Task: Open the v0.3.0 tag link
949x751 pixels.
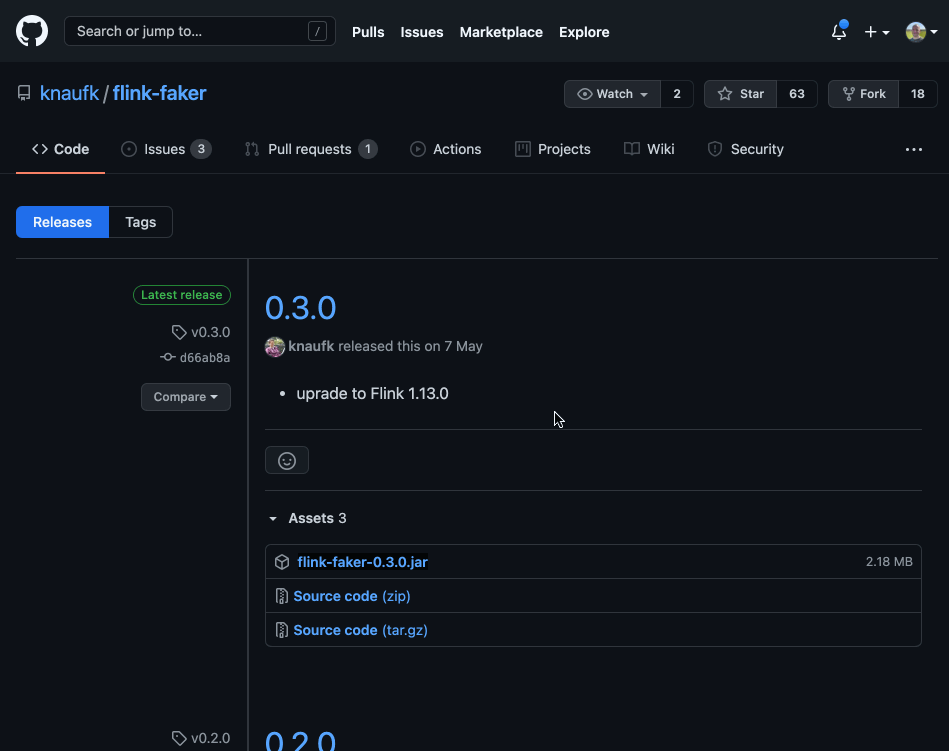Action: point(201,332)
